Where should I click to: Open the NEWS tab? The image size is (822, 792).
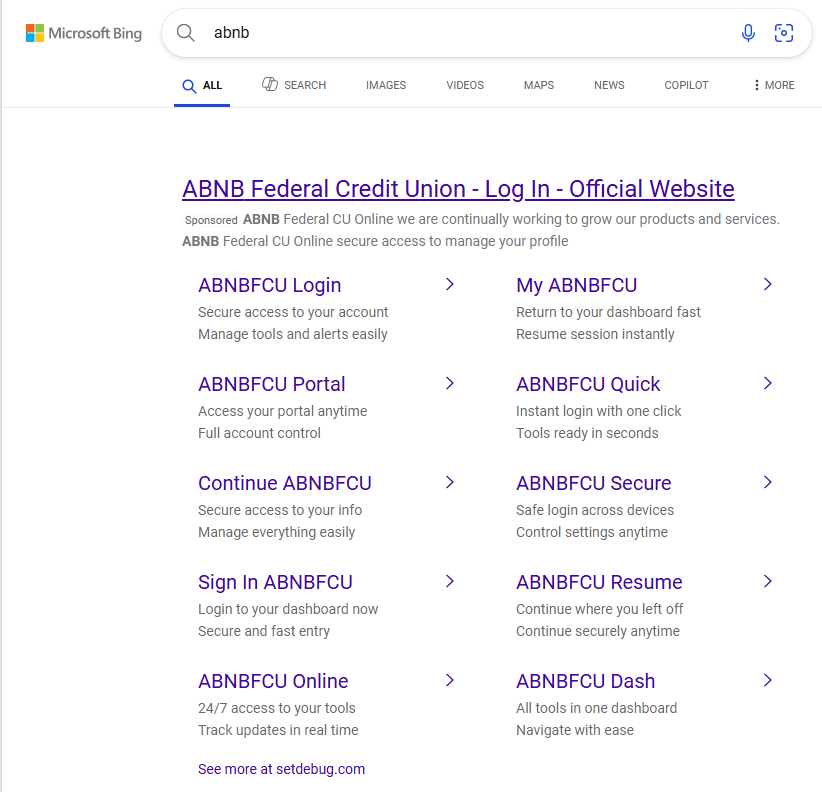[x=609, y=85]
